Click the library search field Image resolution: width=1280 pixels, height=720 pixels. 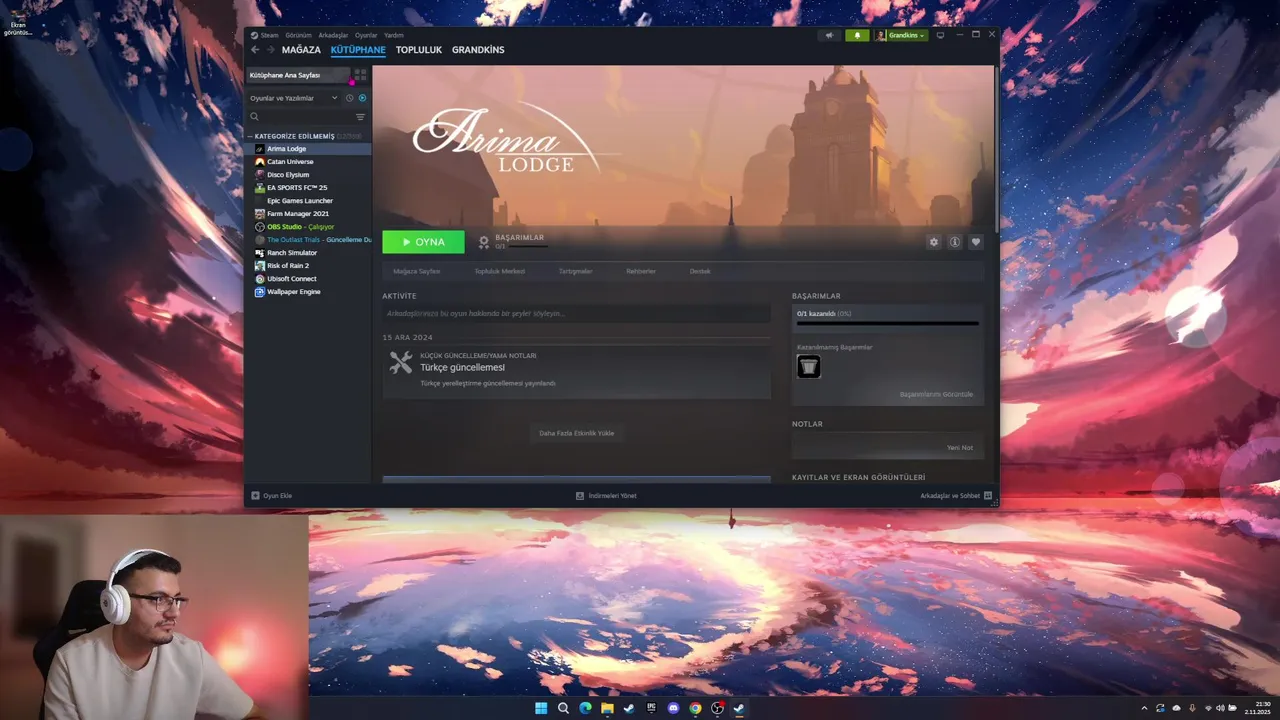tap(300, 117)
